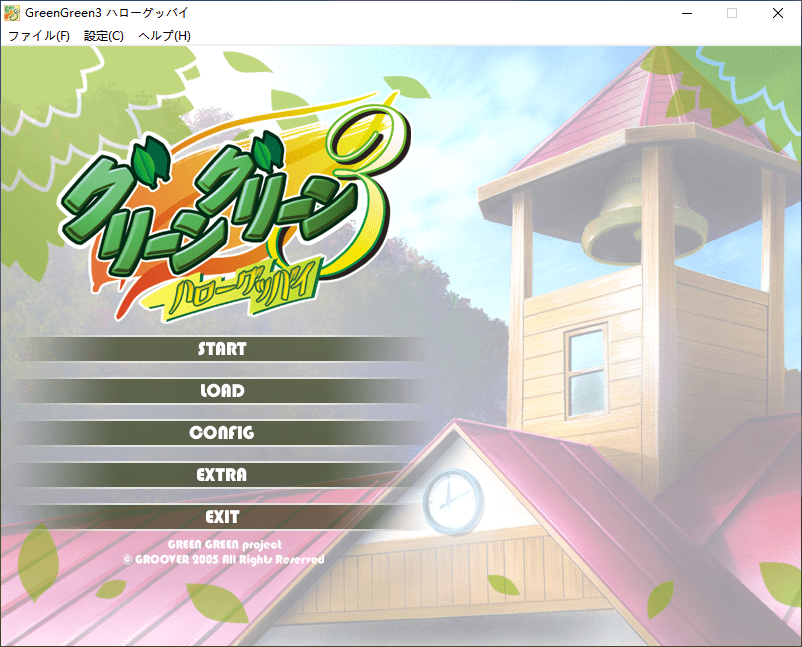Click EXIT to quit the game

tap(221, 517)
